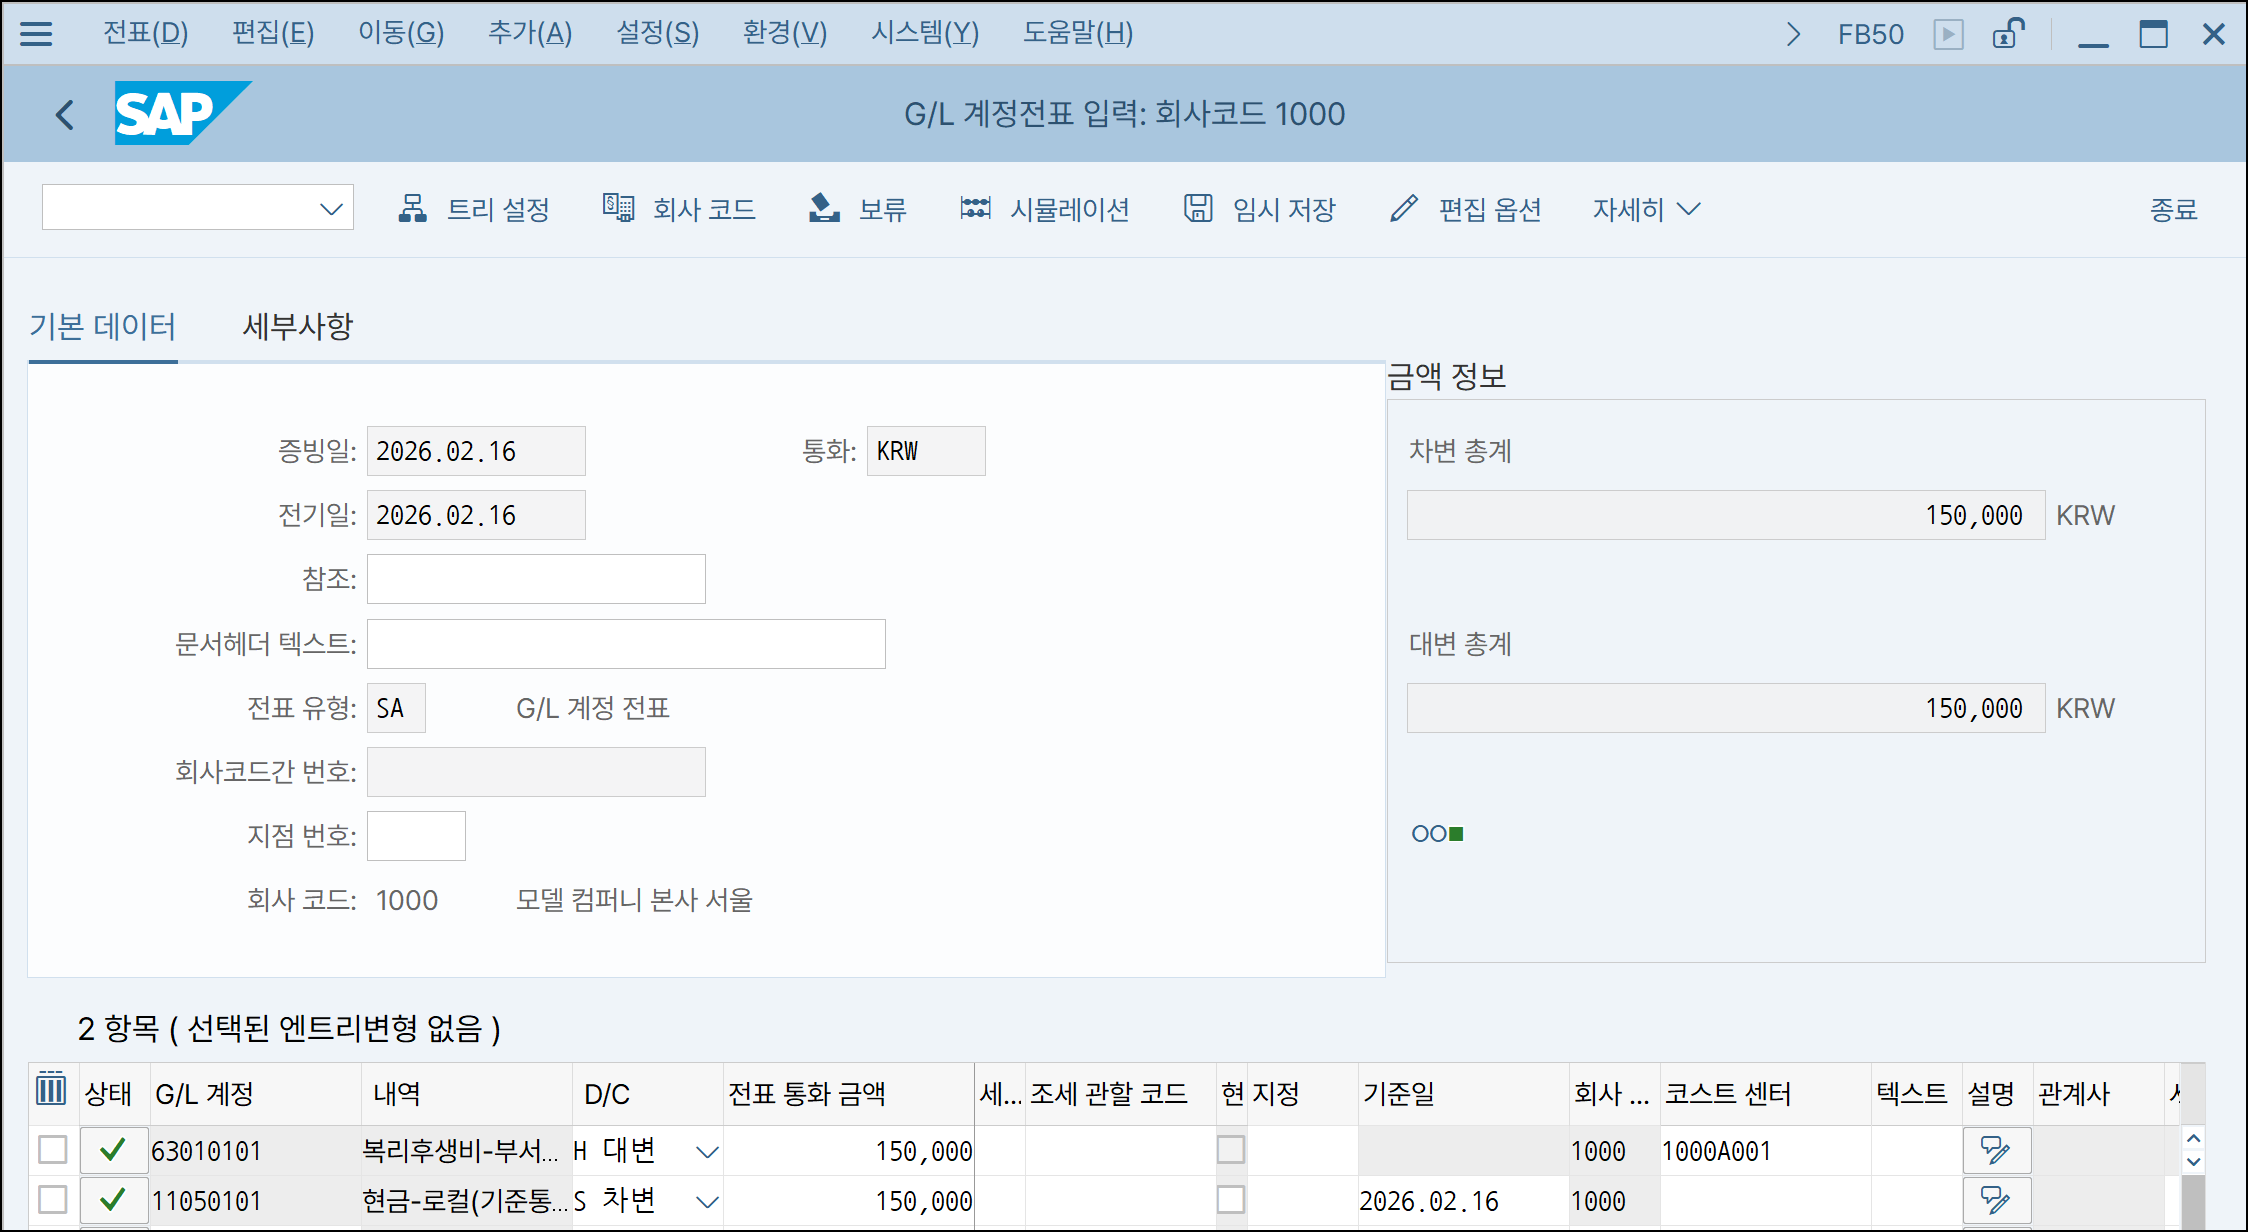Open the D/C dropdown showing 대변
Image resolution: width=2248 pixels, height=1232 pixels.
coord(707,1152)
